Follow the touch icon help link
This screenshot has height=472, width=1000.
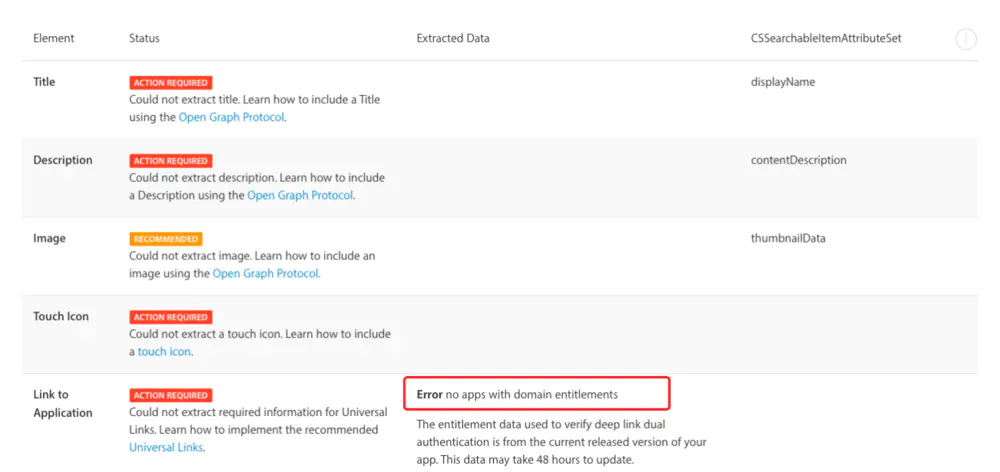[164, 351]
